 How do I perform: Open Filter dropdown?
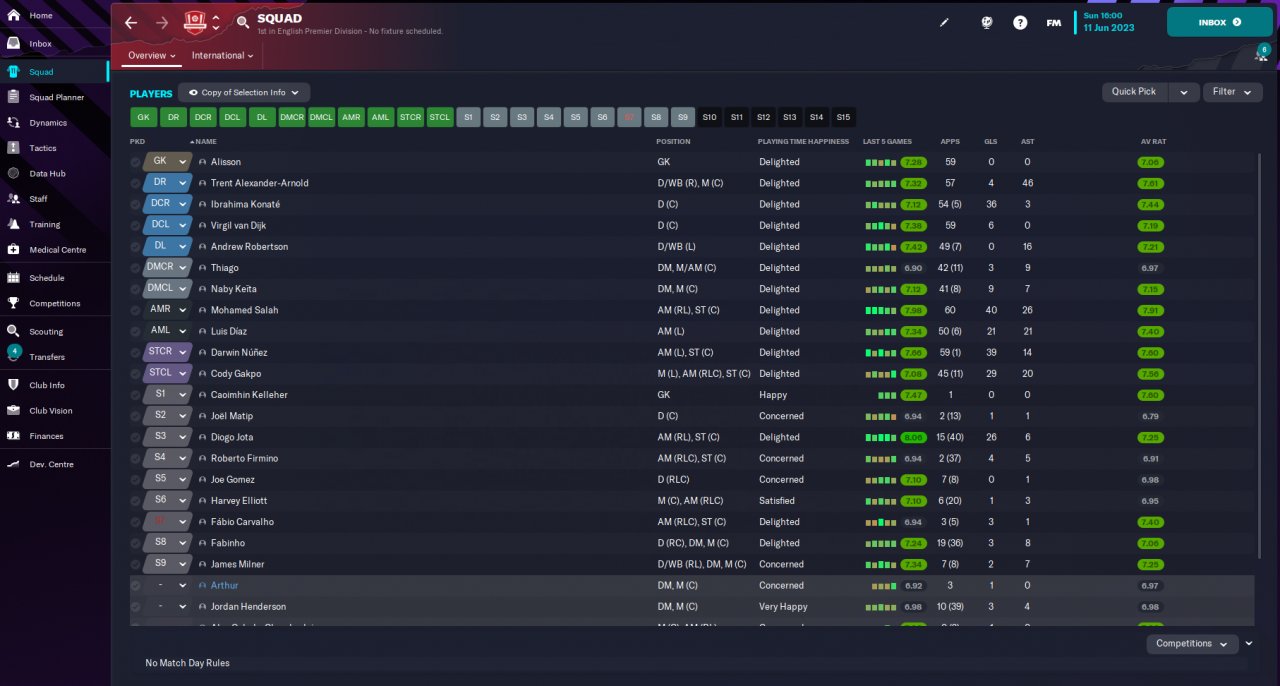pos(1232,92)
